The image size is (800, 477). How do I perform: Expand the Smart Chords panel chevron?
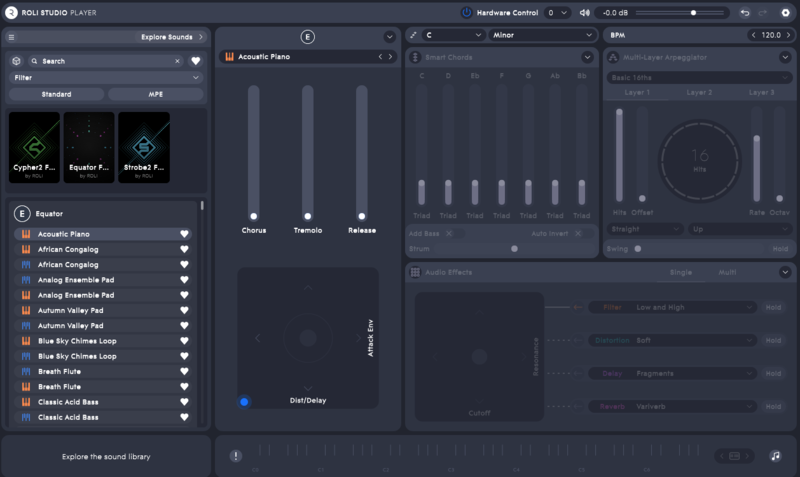point(587,57)
